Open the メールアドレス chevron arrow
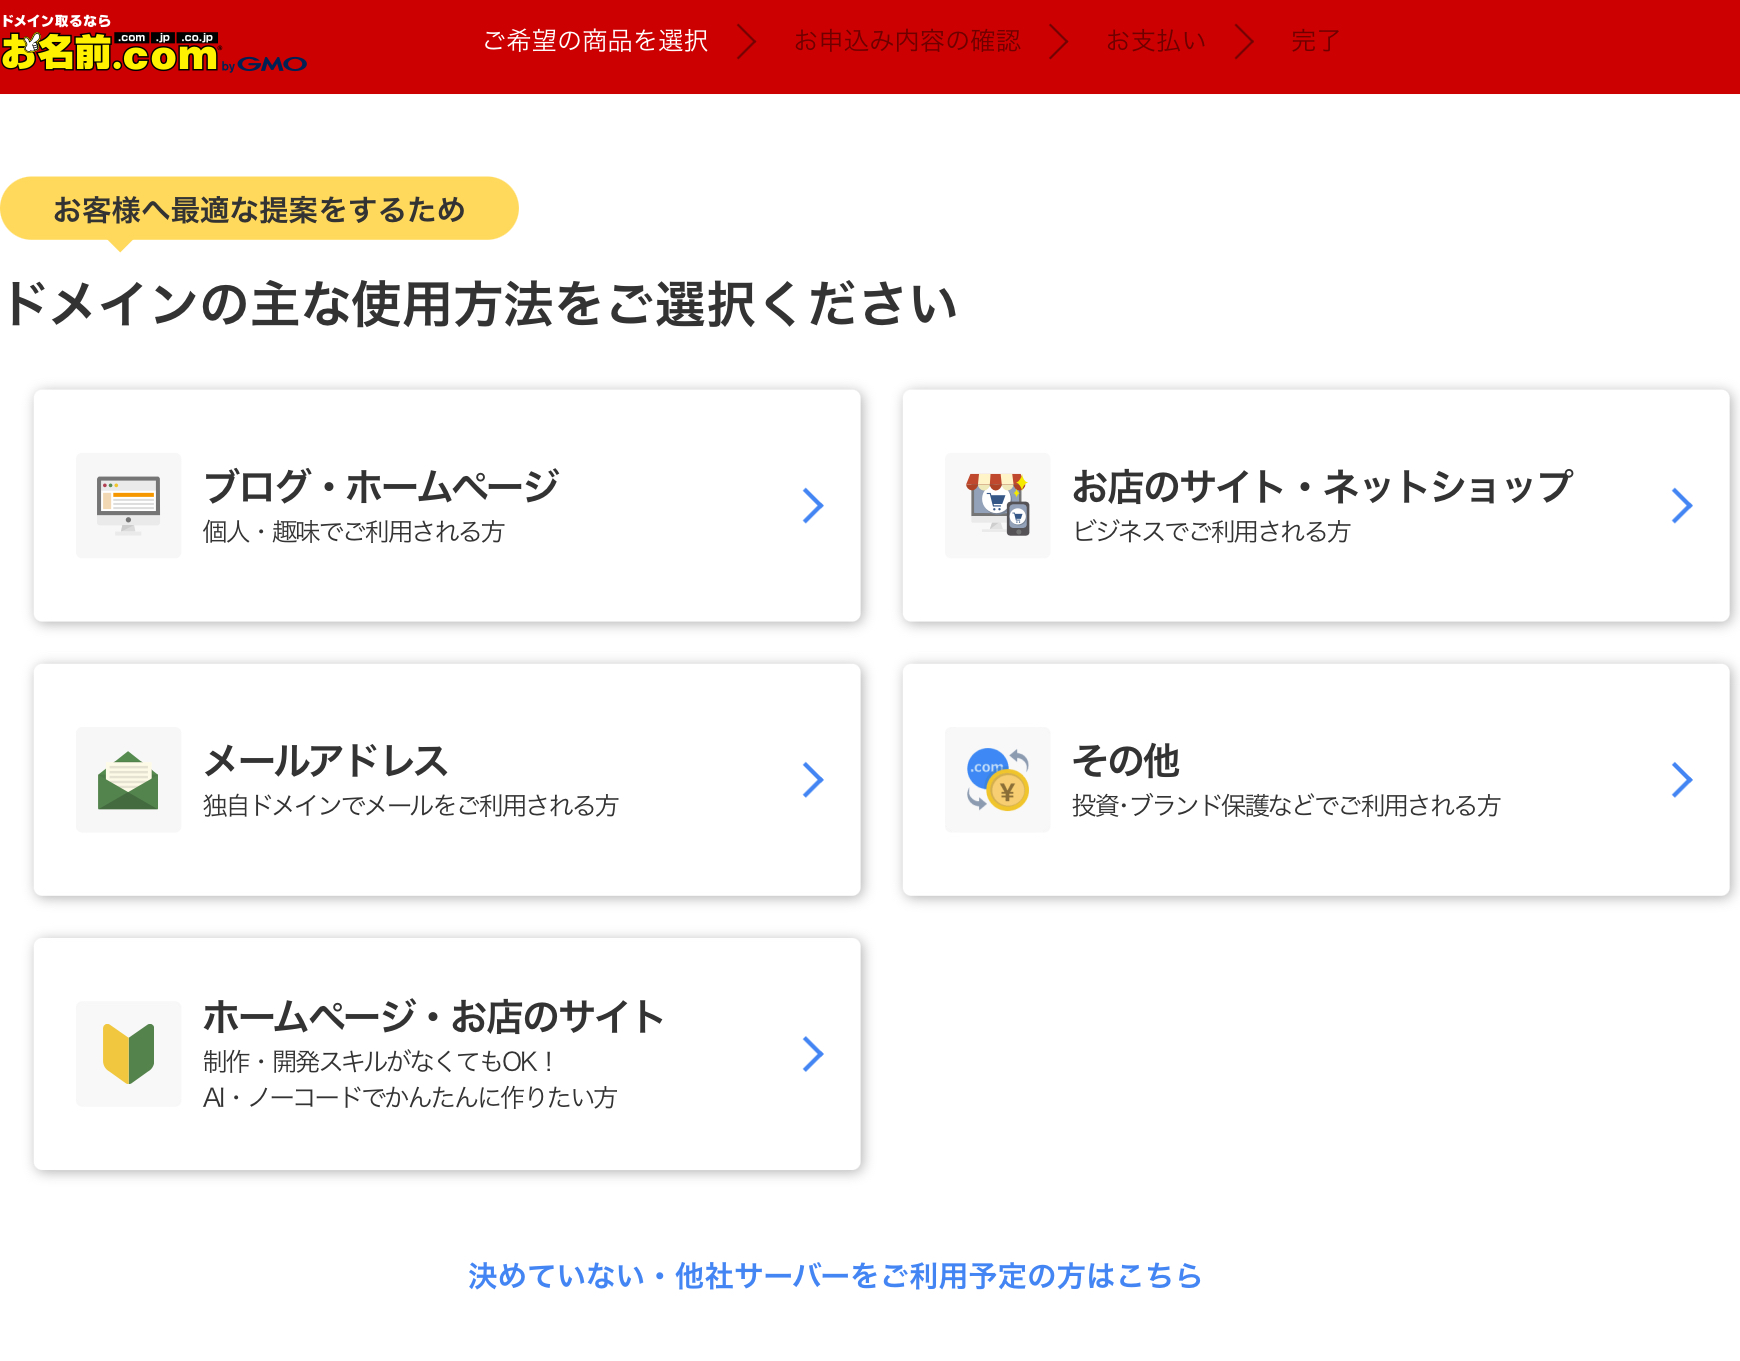The image size is (1740, 1361). 813,780
